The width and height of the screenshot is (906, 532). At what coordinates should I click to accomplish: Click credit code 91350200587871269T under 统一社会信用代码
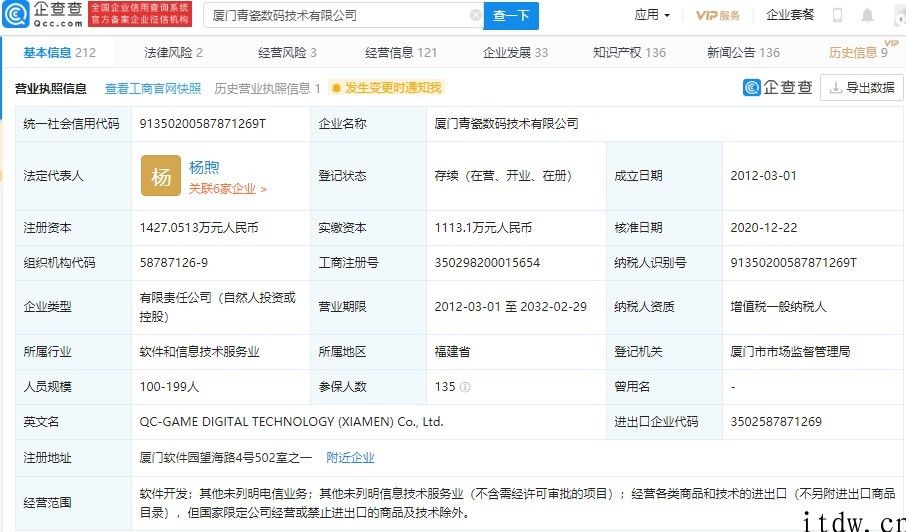[203, 124]
